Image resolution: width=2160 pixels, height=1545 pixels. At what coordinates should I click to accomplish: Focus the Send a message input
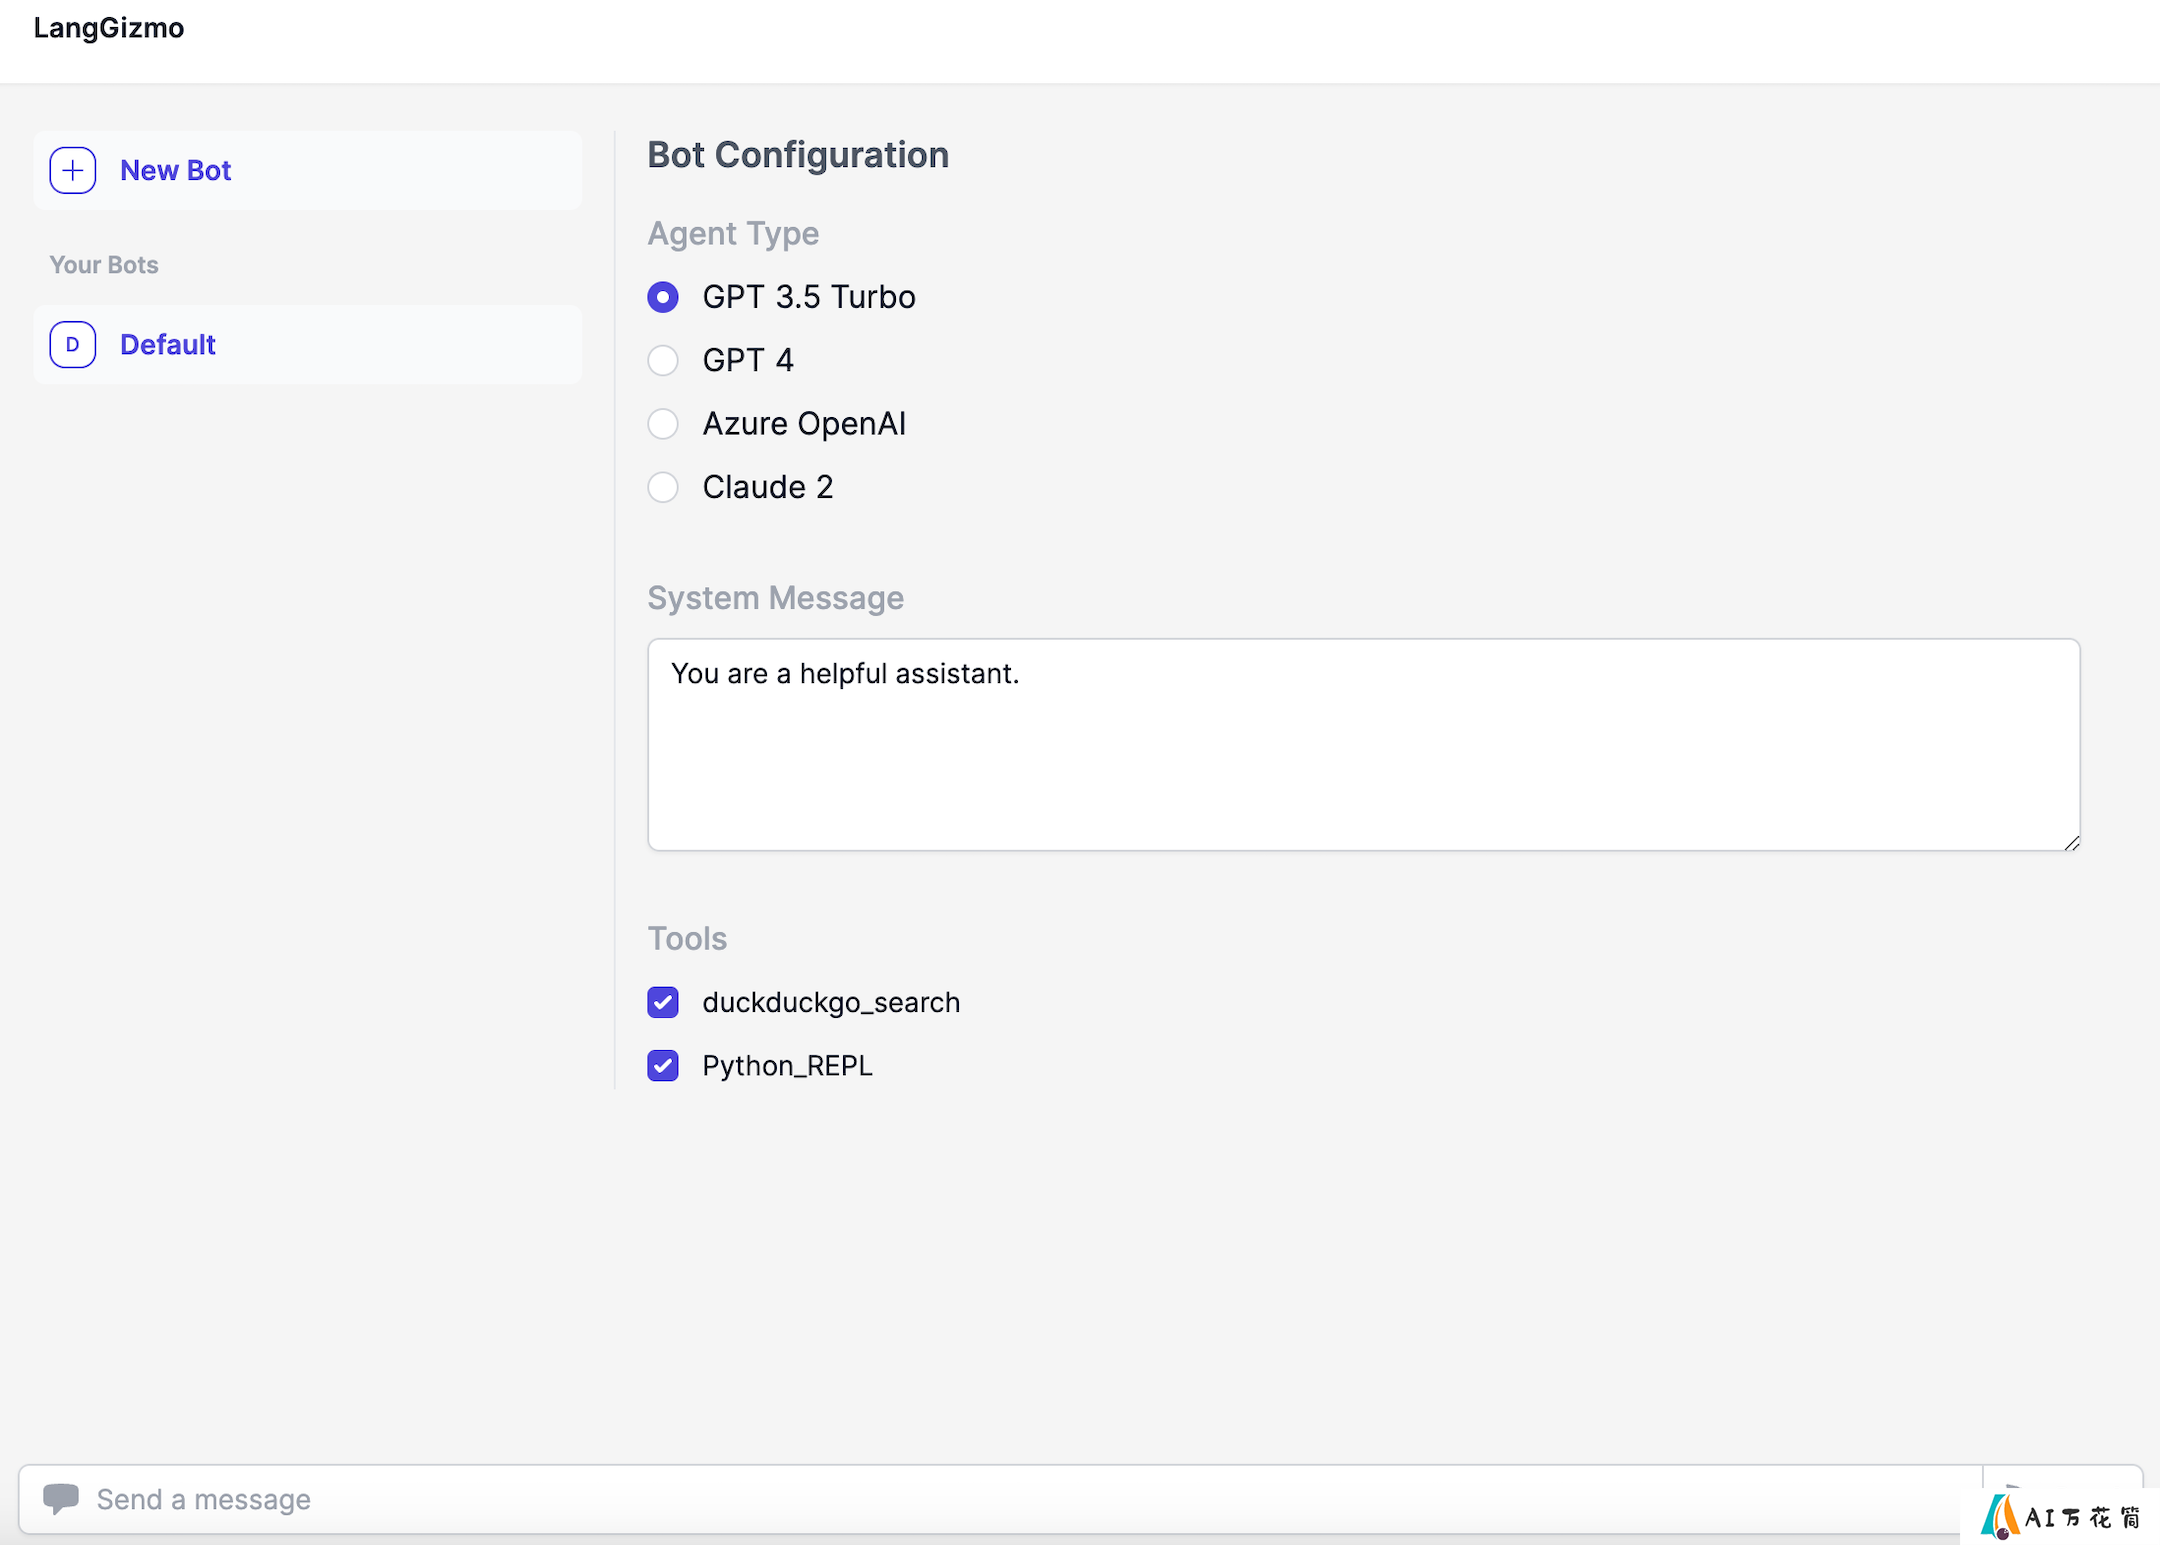click(x=1000, y=1499)
